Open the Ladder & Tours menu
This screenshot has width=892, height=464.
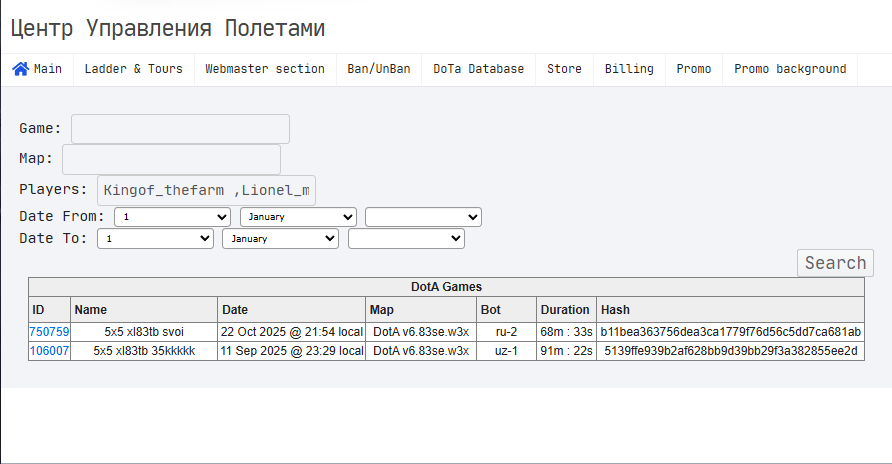(x=134, y=69)
